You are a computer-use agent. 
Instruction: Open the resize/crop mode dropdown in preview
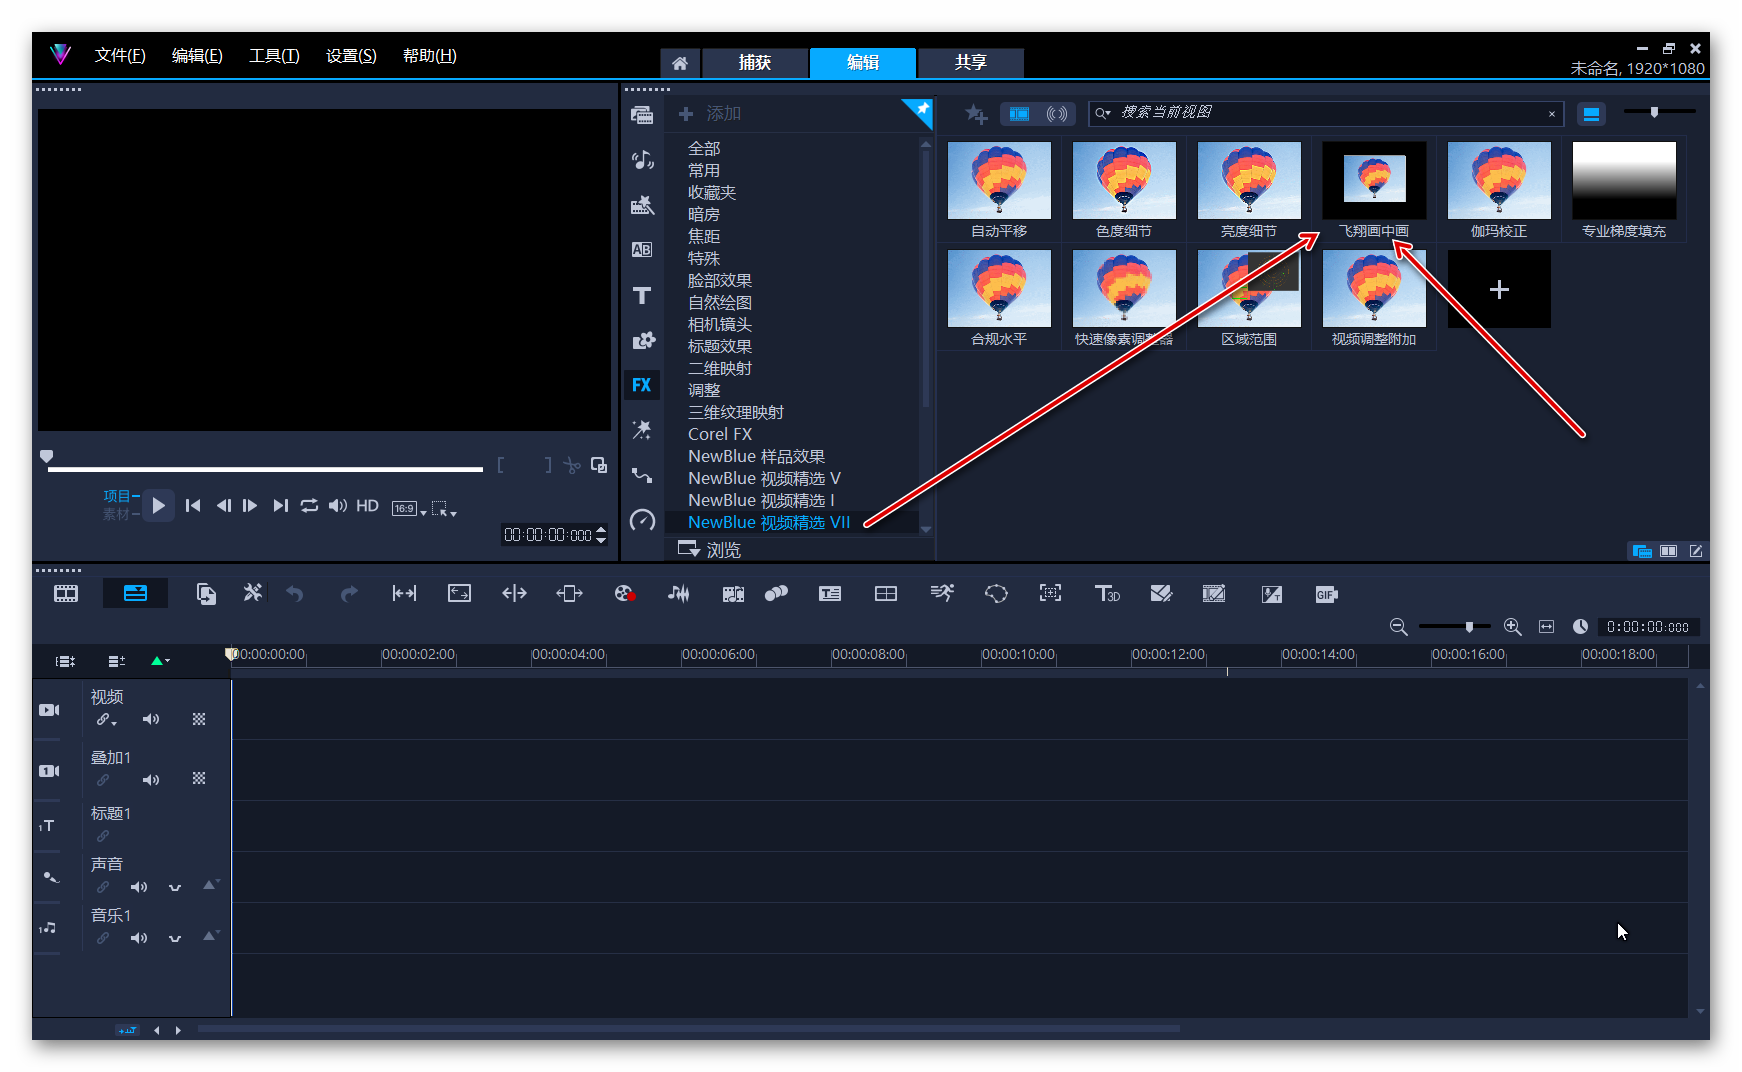(444, 509)
